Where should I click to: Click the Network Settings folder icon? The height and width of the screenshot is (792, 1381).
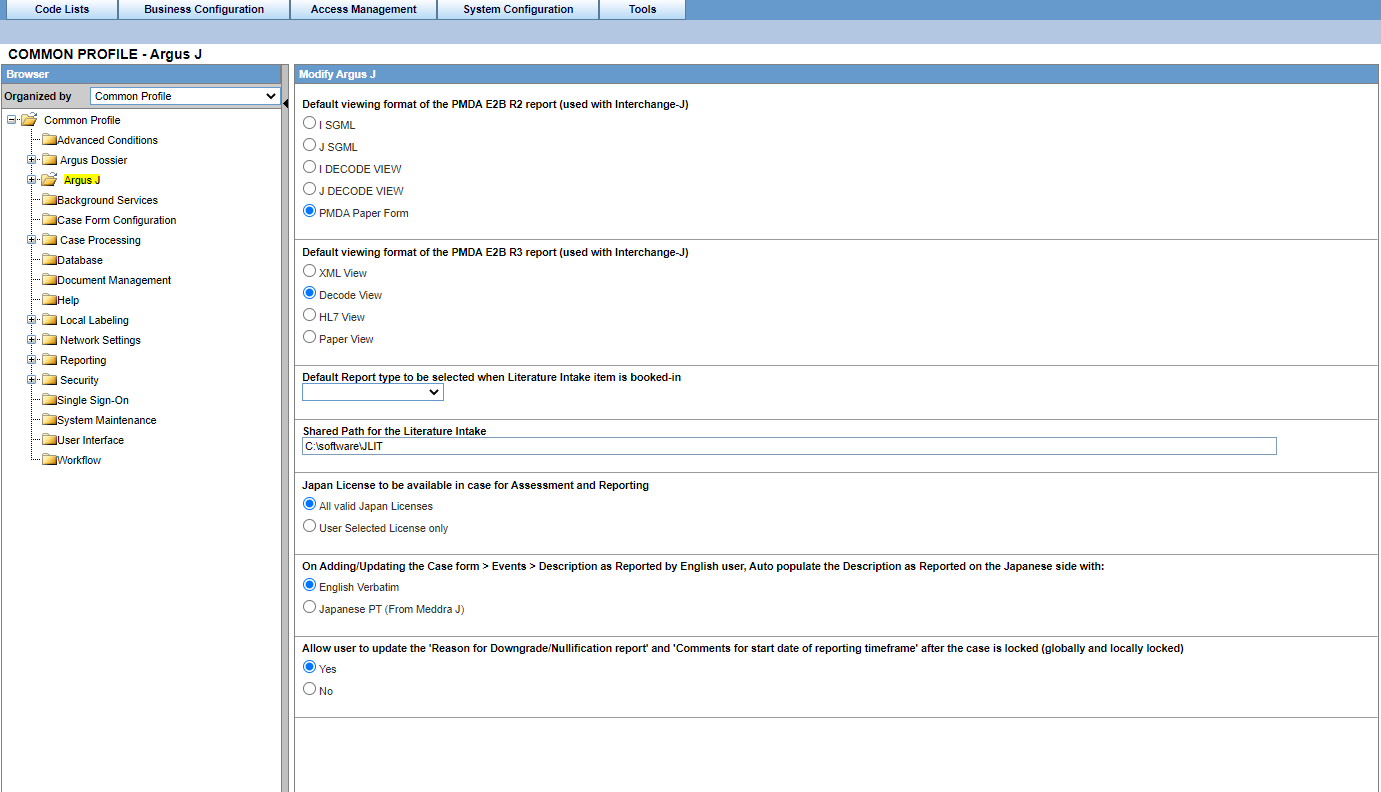click(x=49, y=340)
